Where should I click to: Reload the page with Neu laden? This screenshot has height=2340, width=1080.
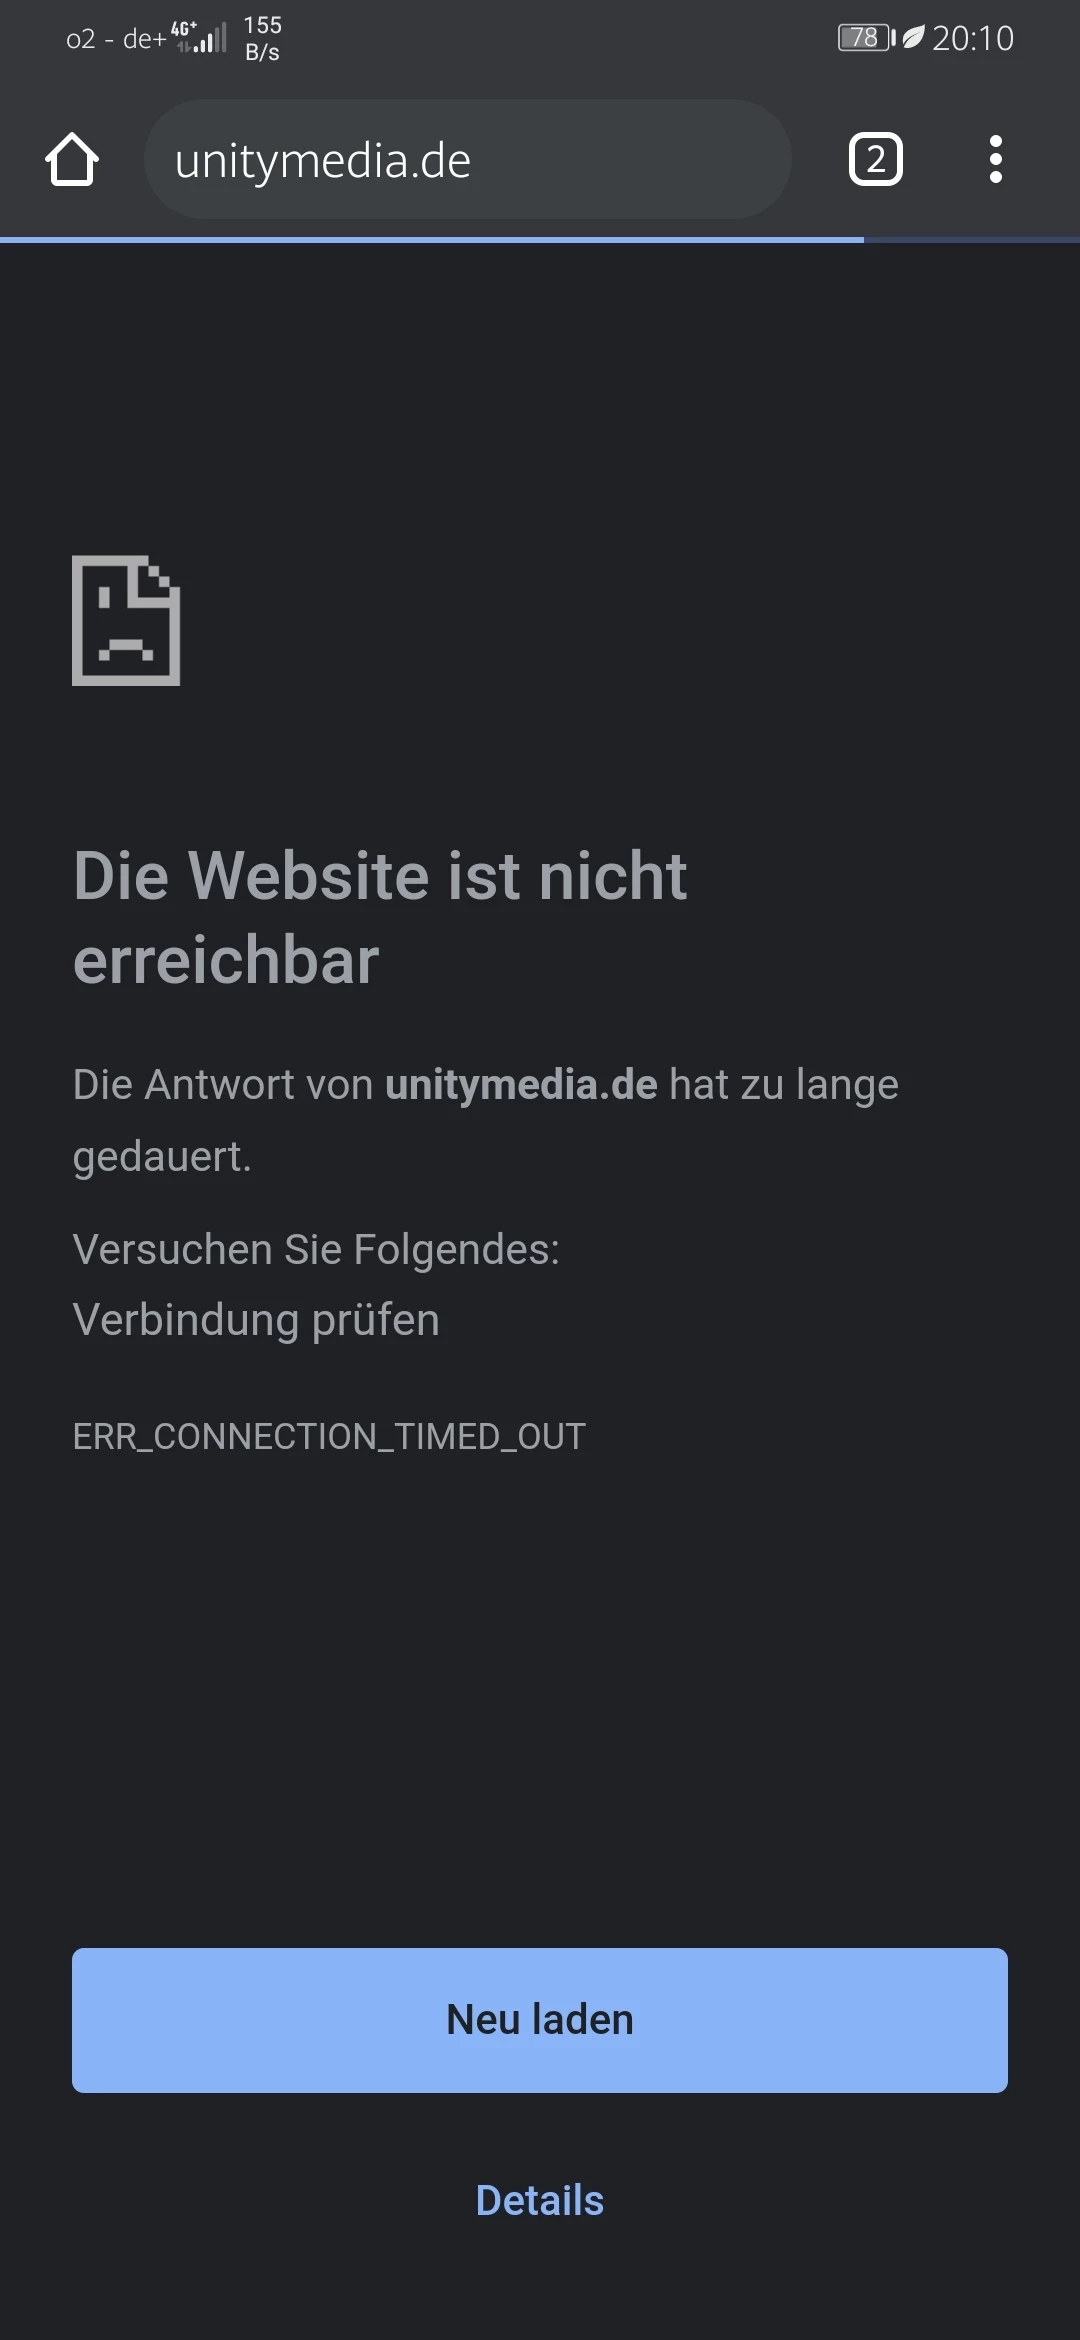[x=540, y=2020]
